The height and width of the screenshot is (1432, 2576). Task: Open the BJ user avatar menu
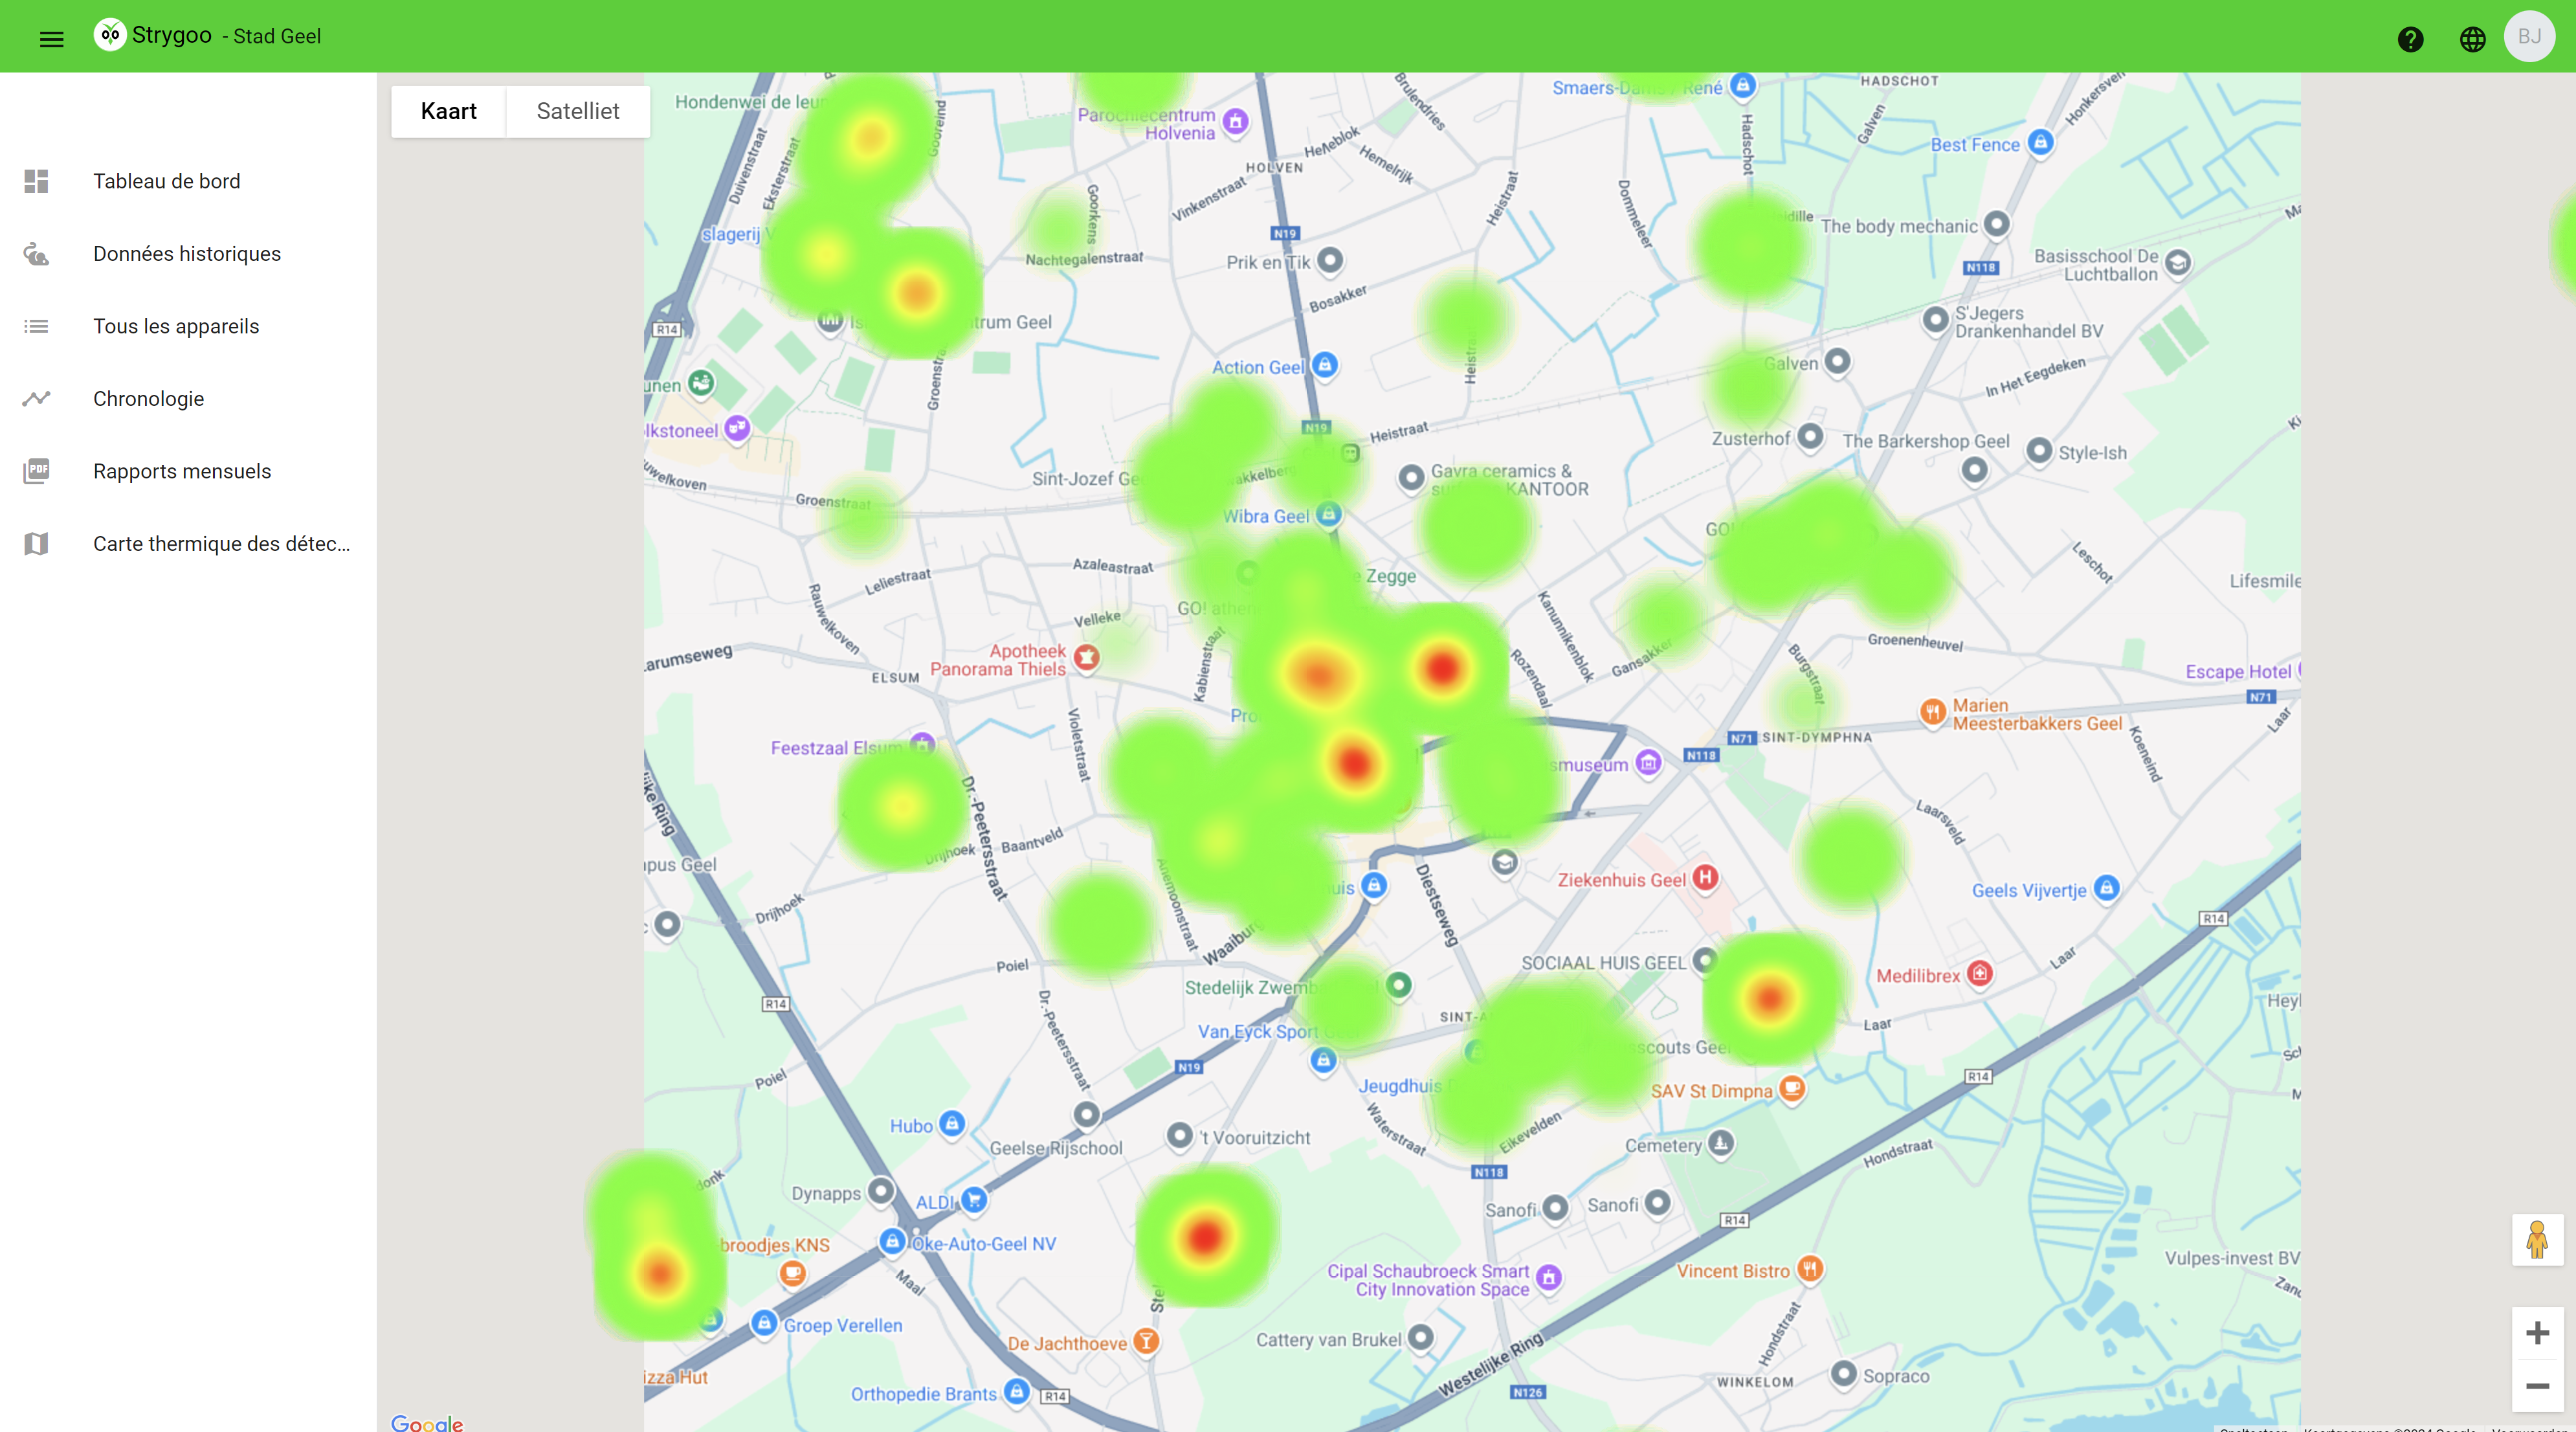pyautogui.click(x=2529, y=36)
